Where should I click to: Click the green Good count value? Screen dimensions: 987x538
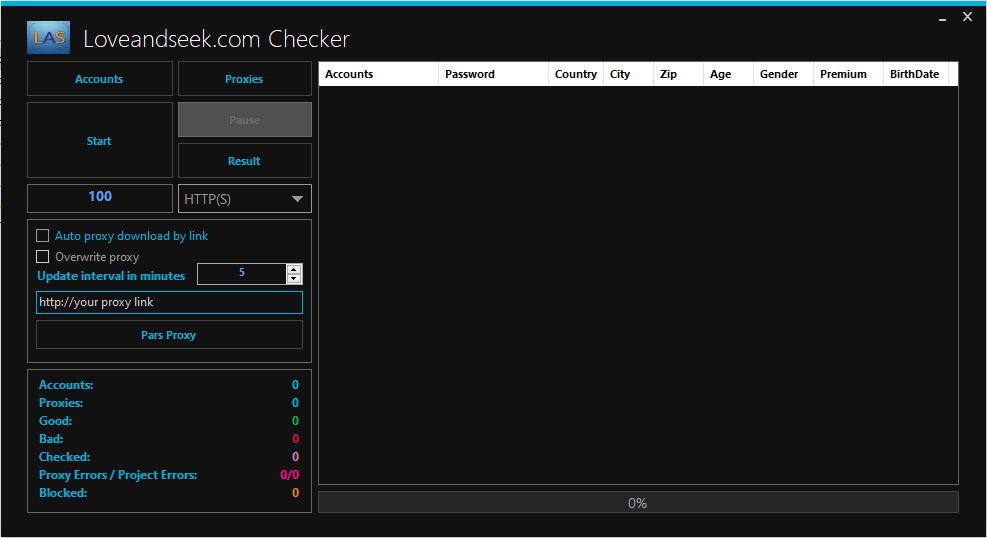click(x=295, y=420)
